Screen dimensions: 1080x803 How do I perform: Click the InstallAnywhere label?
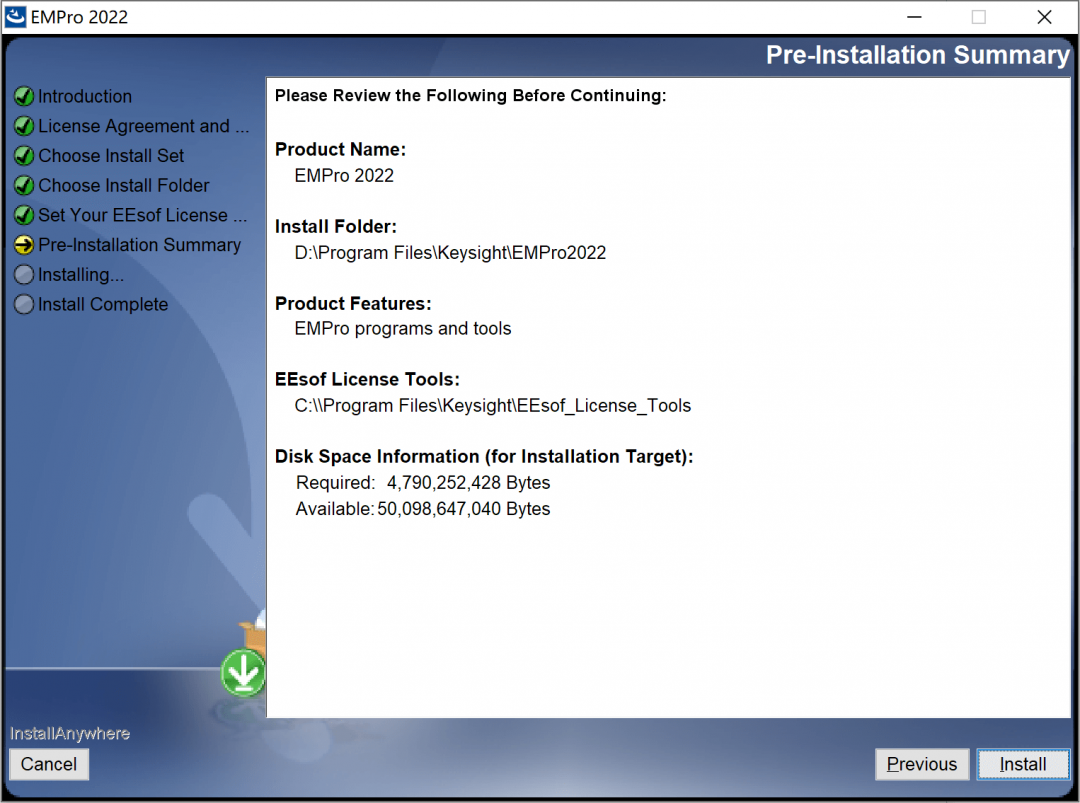[x=70, y=734]
